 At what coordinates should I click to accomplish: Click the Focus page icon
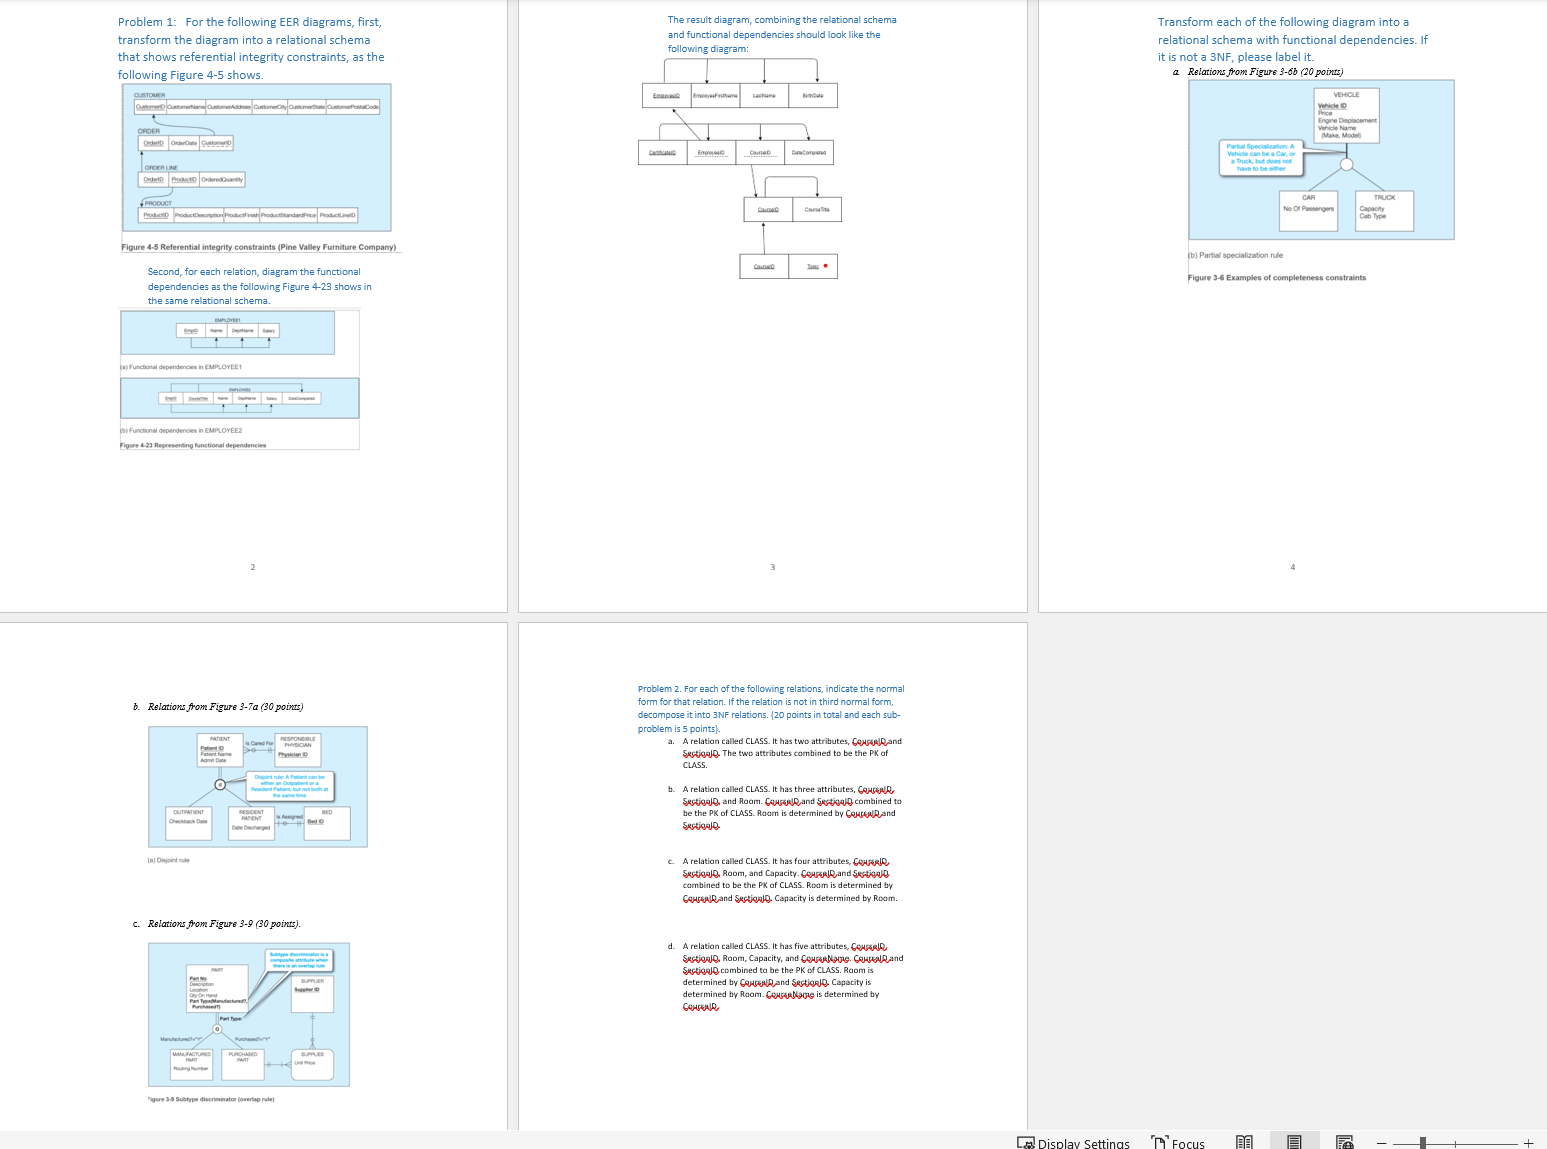pos(1159,1142)
